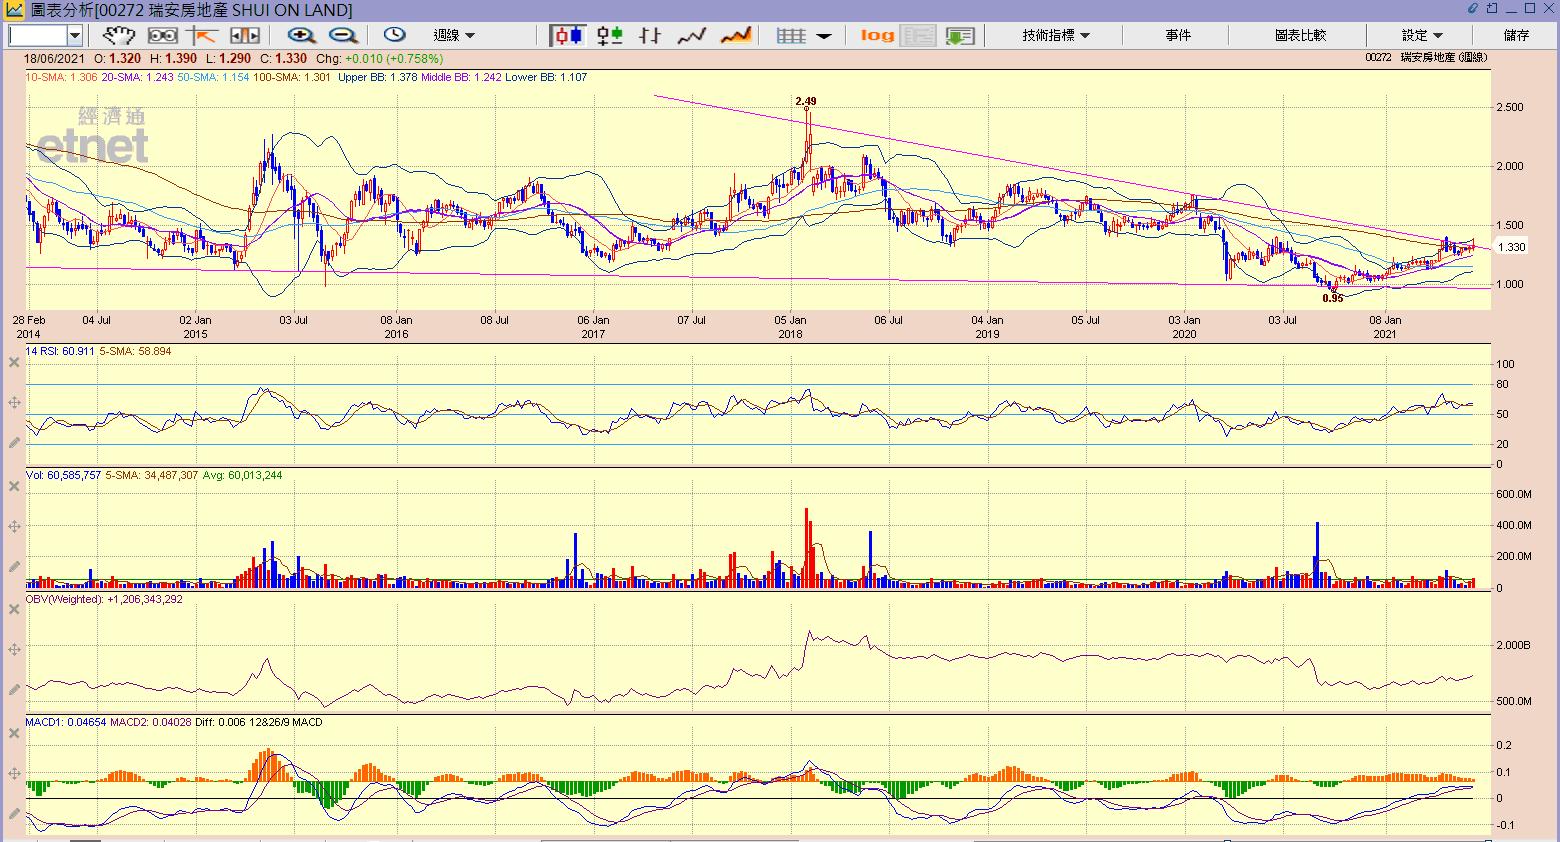This screenshot has height=842, width=1560.
Task: Click the zoom in magnifier icon
Action: tap(301, 35)
